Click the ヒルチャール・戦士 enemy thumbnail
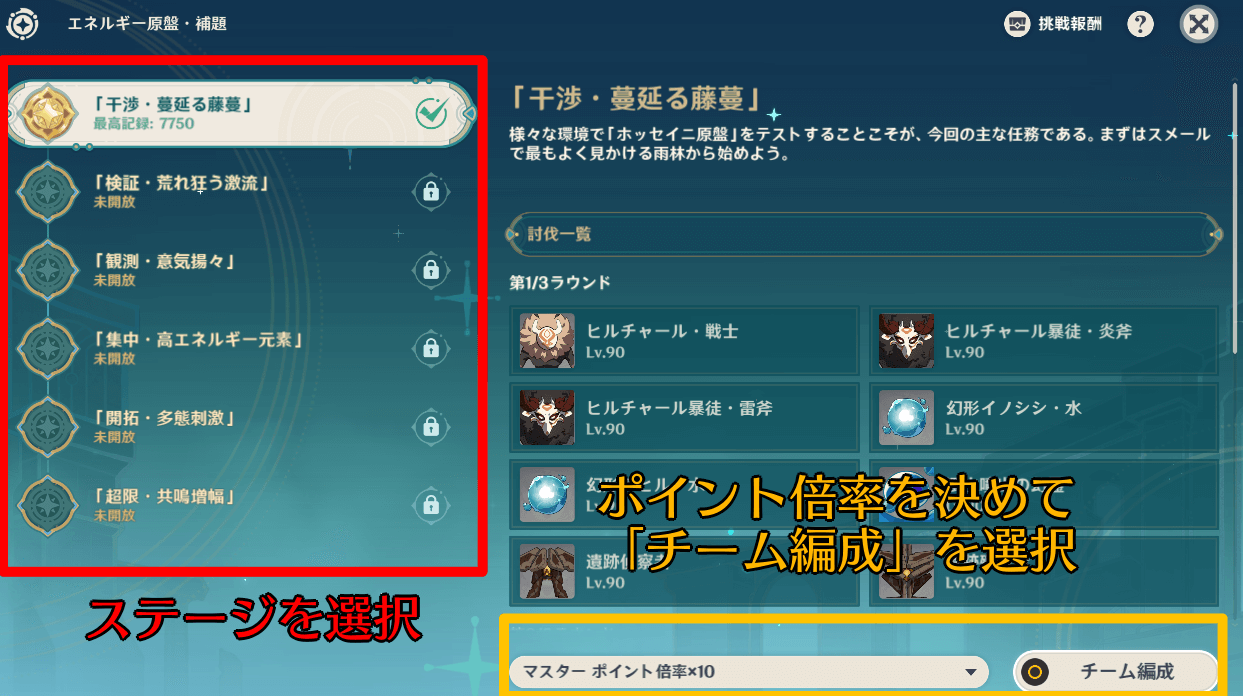The image size is (1243, 696). (547, 341)
